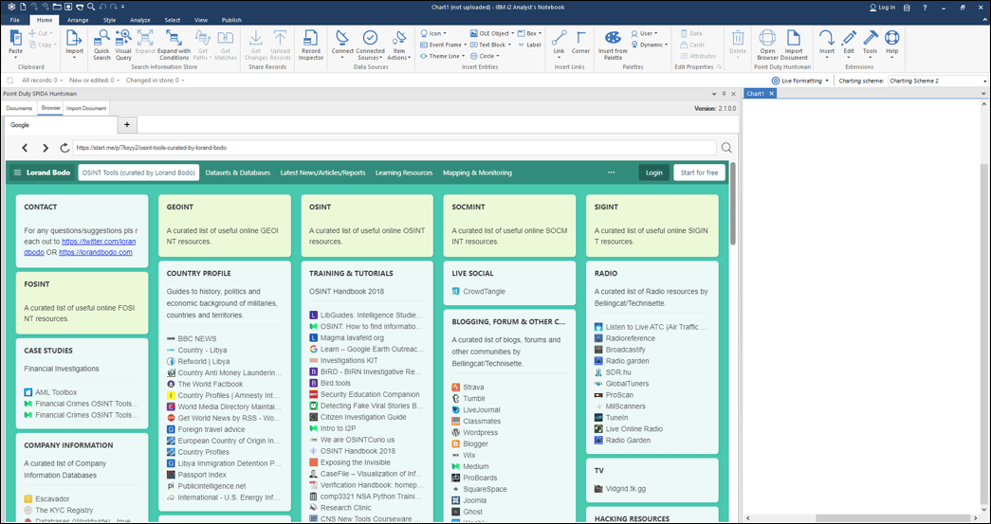Click Open Browser in Point Duty Huntsman
The height and width of the screenshot is (524, 991).
pyautogui.click(x=767, y=44)
